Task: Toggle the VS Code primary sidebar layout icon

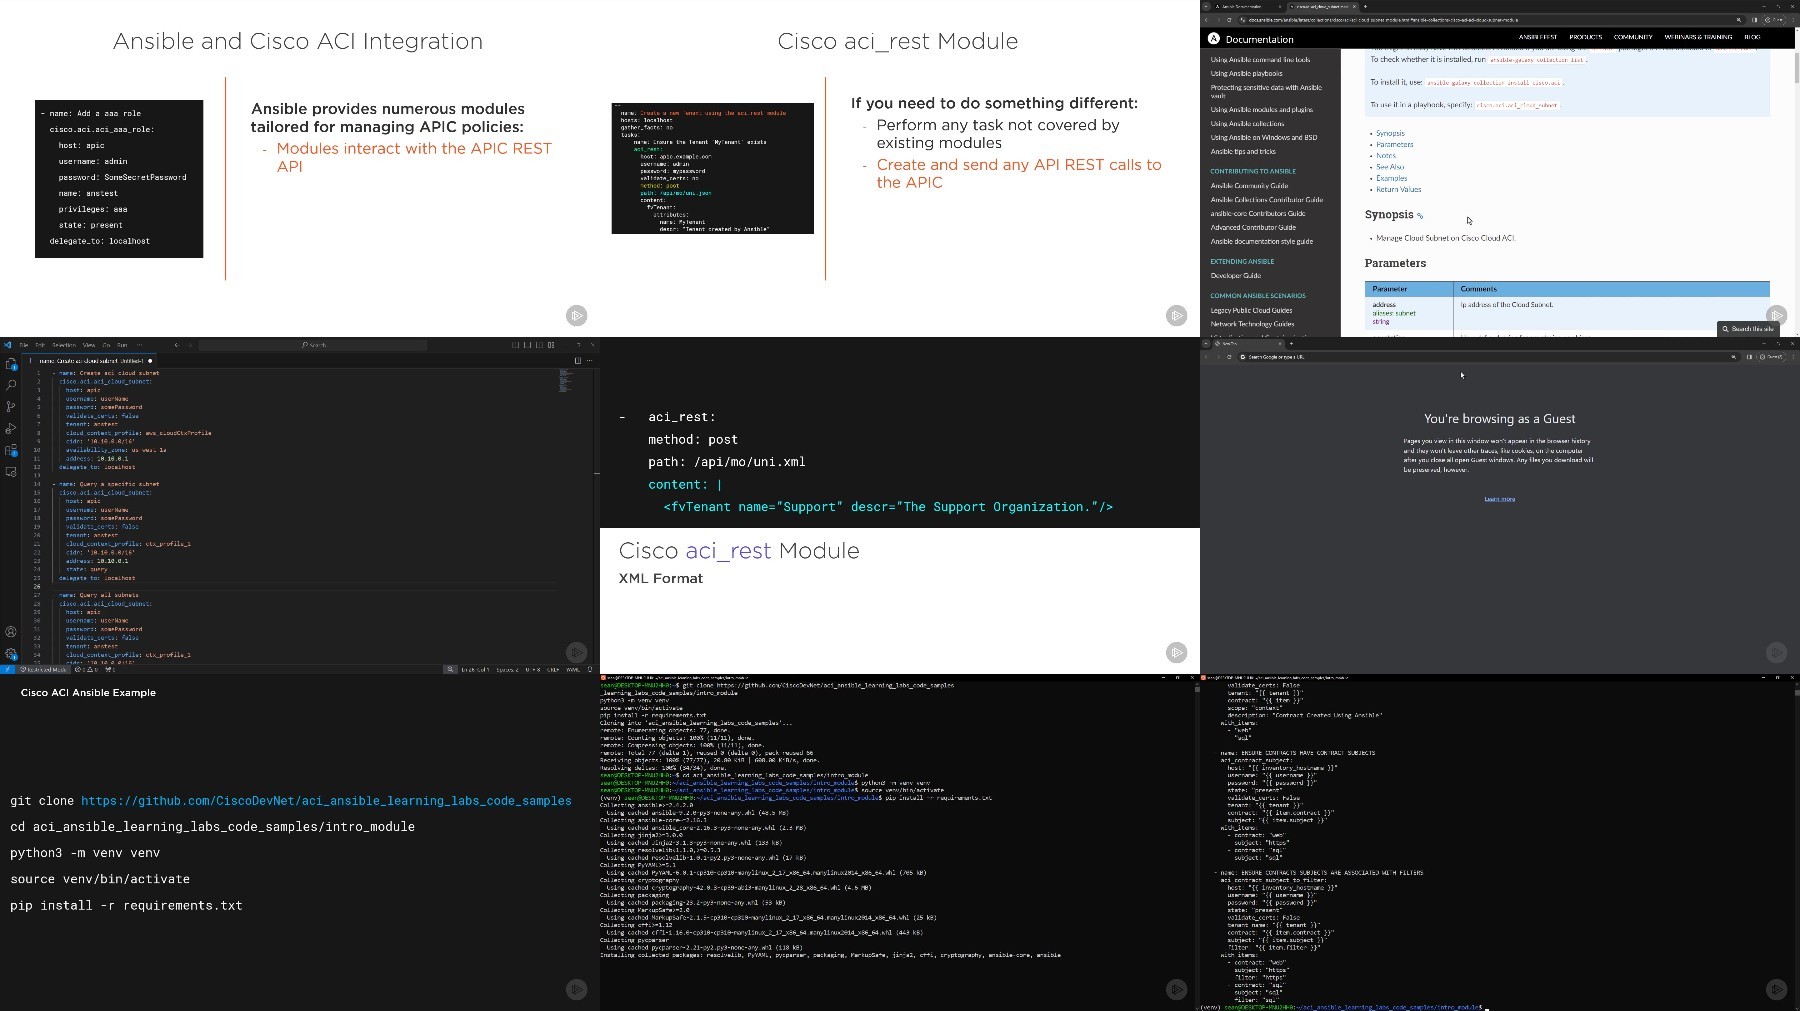Action: coord(515,345)
